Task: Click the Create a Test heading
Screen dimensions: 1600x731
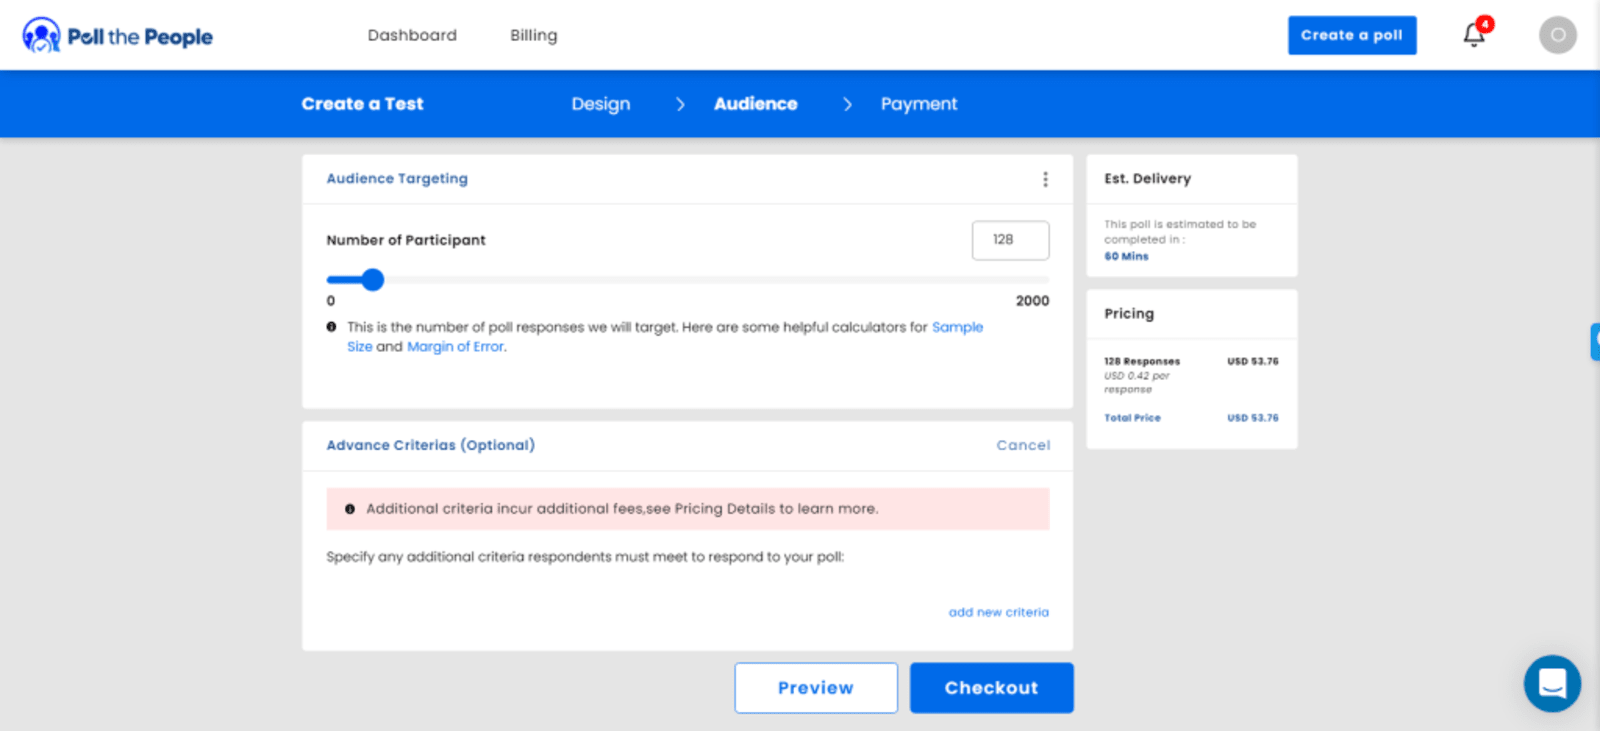Action: click(x=362, y=104)
